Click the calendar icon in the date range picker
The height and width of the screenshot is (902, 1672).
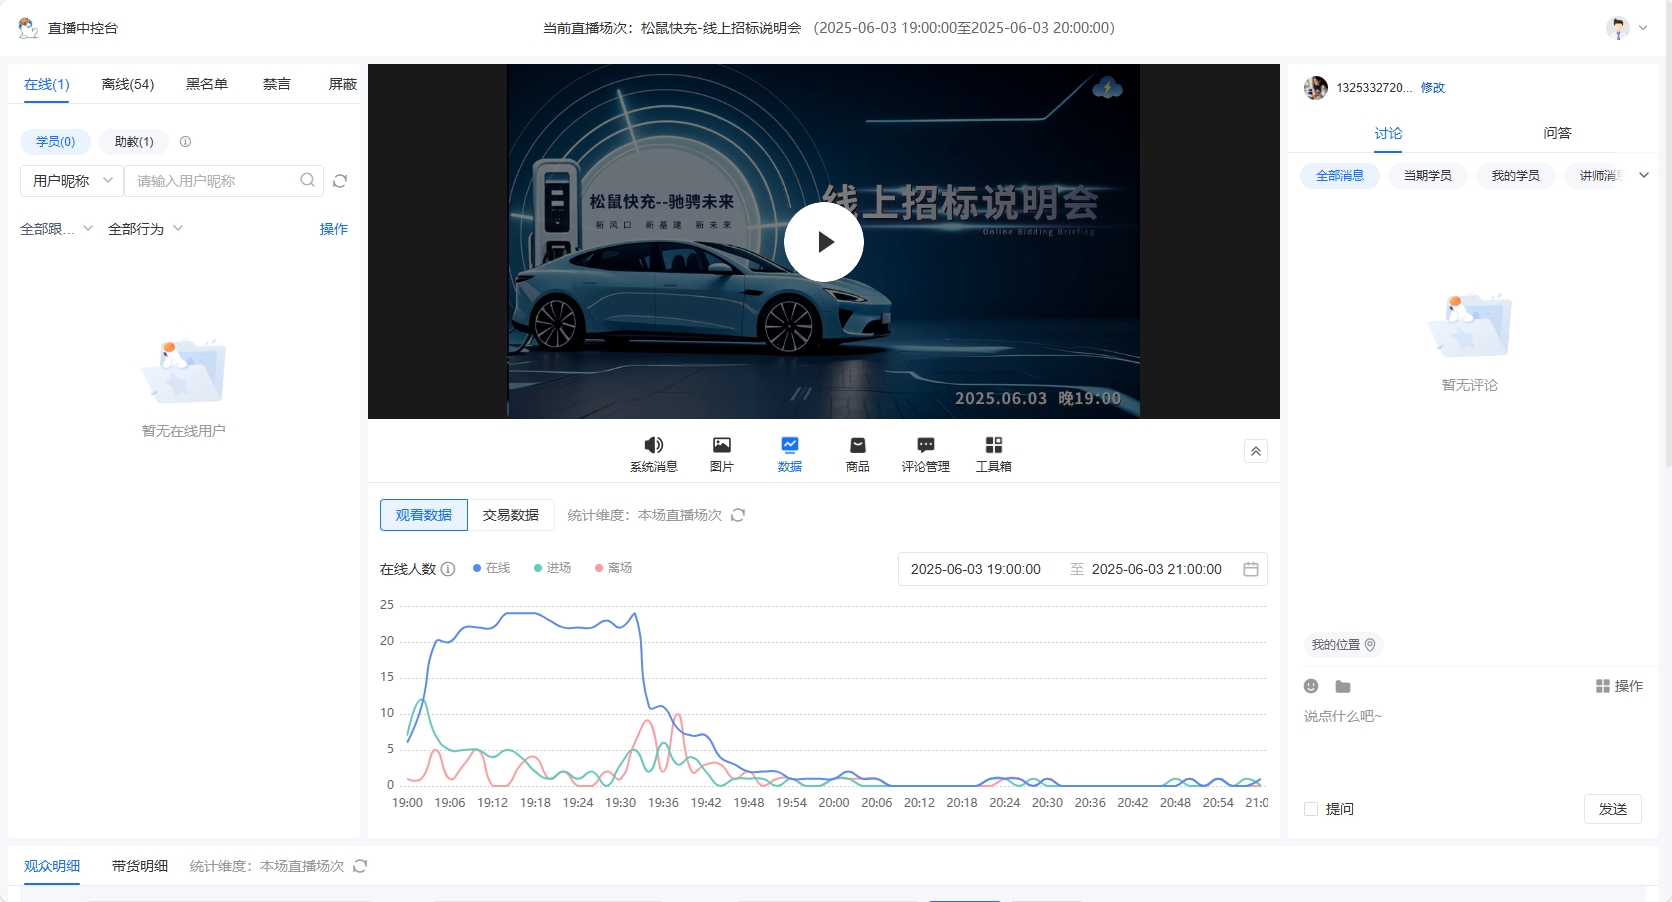click(x=1251, y=569)
